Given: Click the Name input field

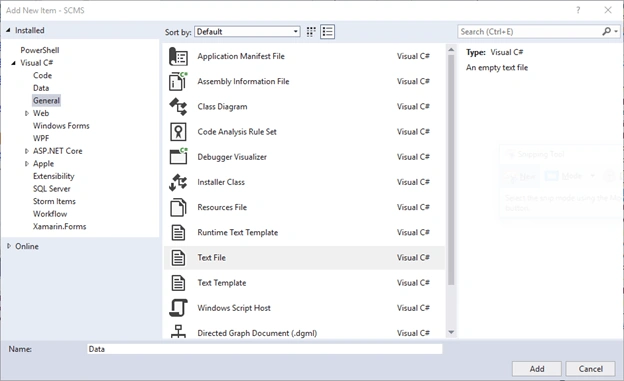Looking at the screenshot, I should tap(265, 349).
